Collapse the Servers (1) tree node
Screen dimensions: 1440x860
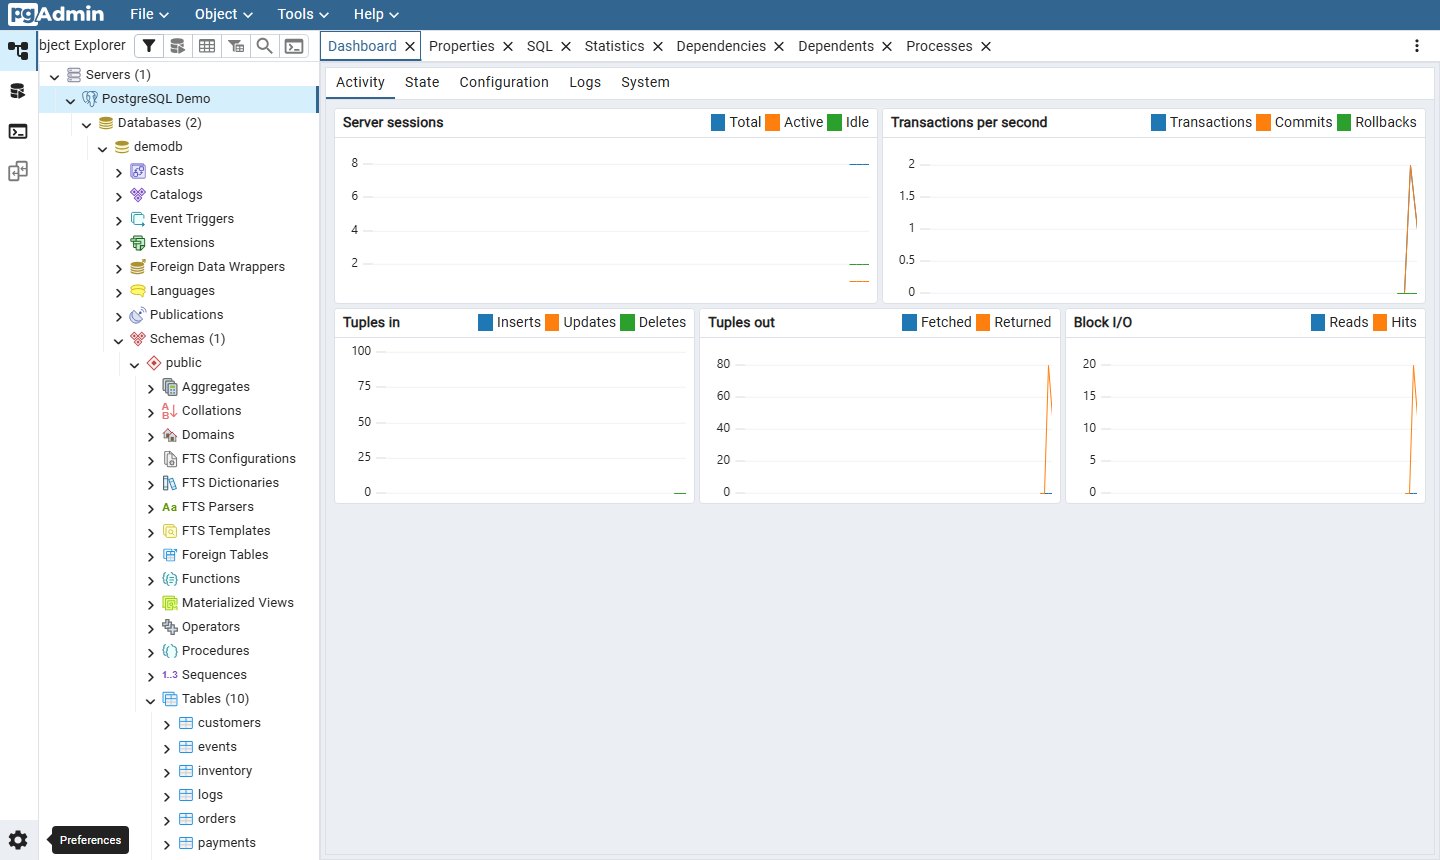click(x=54, y=76)
